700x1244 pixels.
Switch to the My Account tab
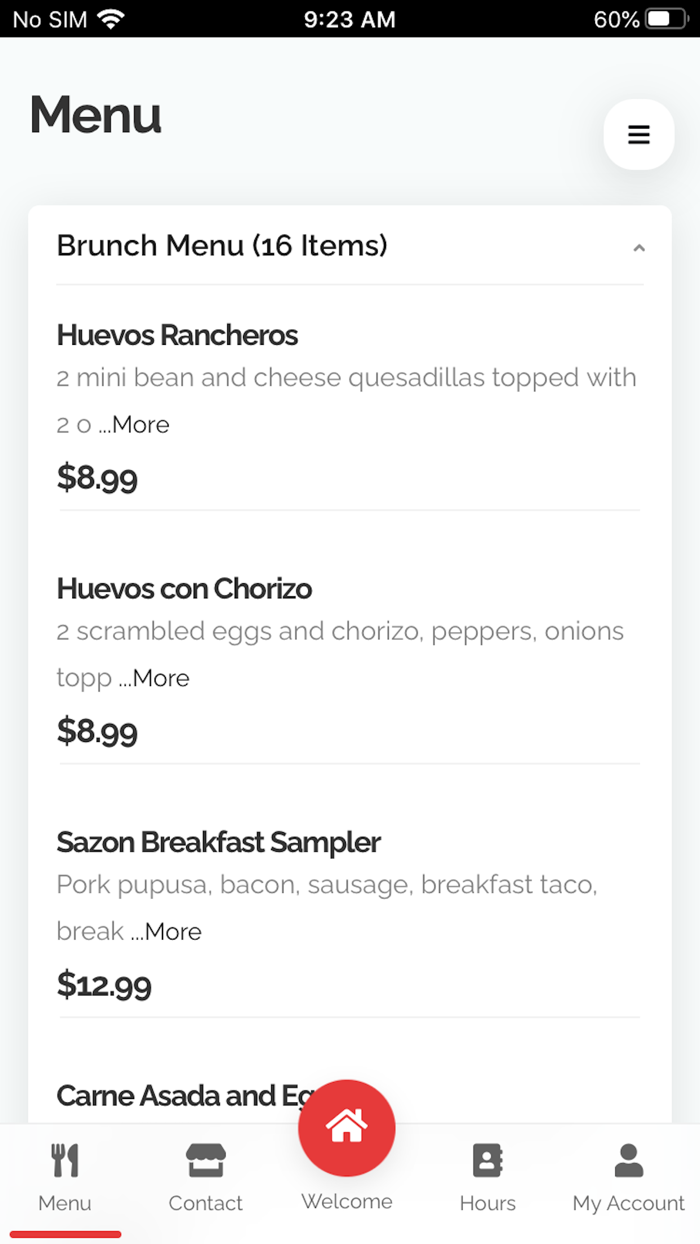[x=627, y=1203]
